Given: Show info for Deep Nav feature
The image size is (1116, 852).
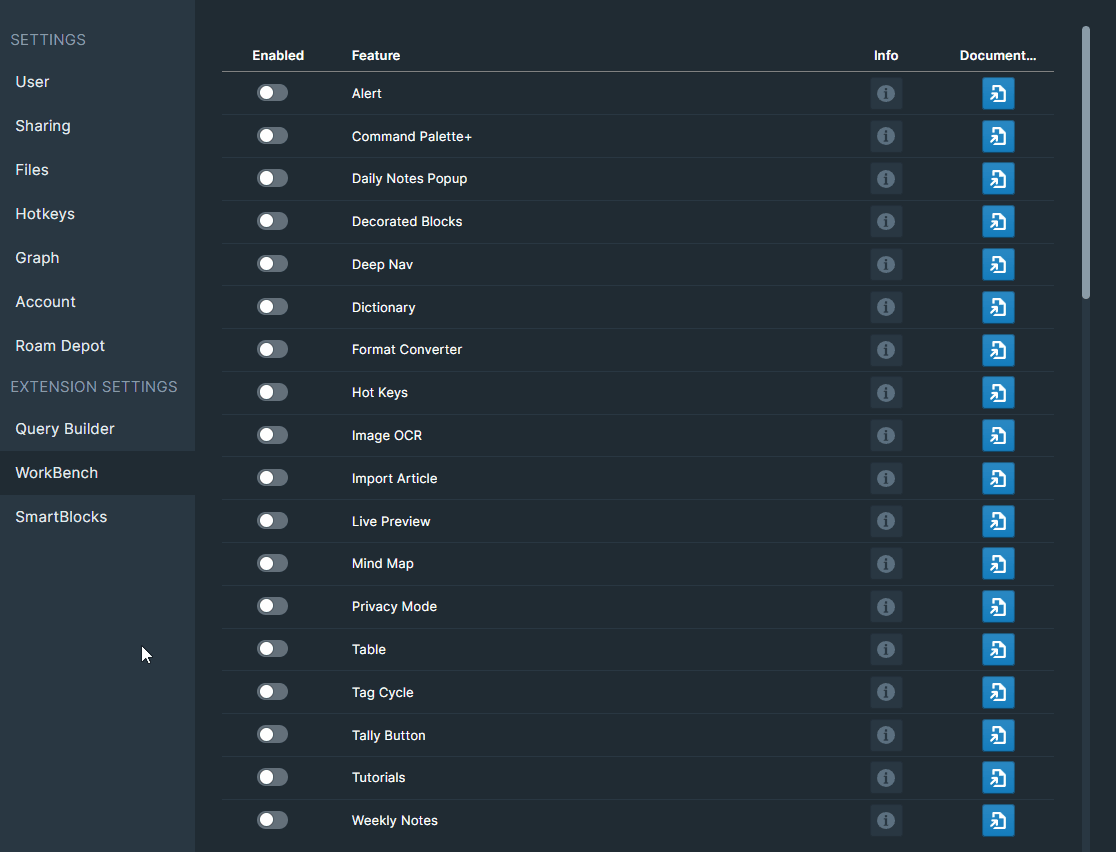Looking at the screenshot, I should 885,265.
